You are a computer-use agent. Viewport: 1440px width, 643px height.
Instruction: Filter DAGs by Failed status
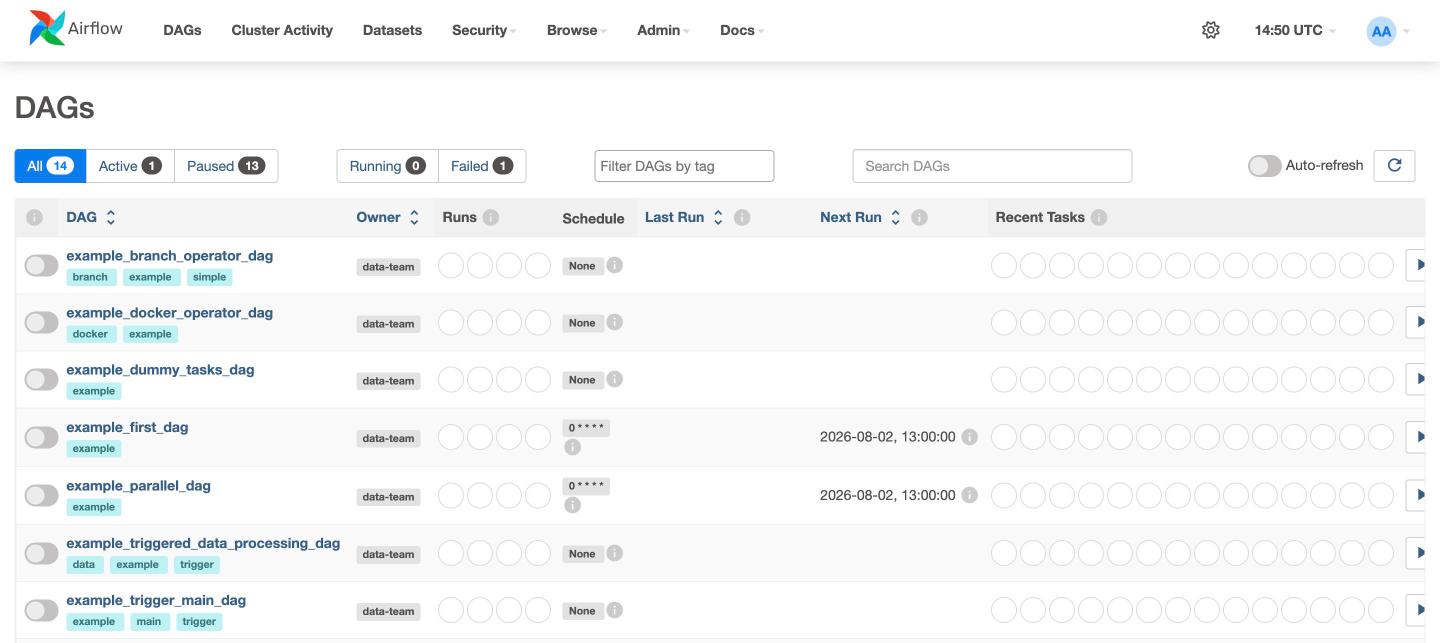click(482, 166)
